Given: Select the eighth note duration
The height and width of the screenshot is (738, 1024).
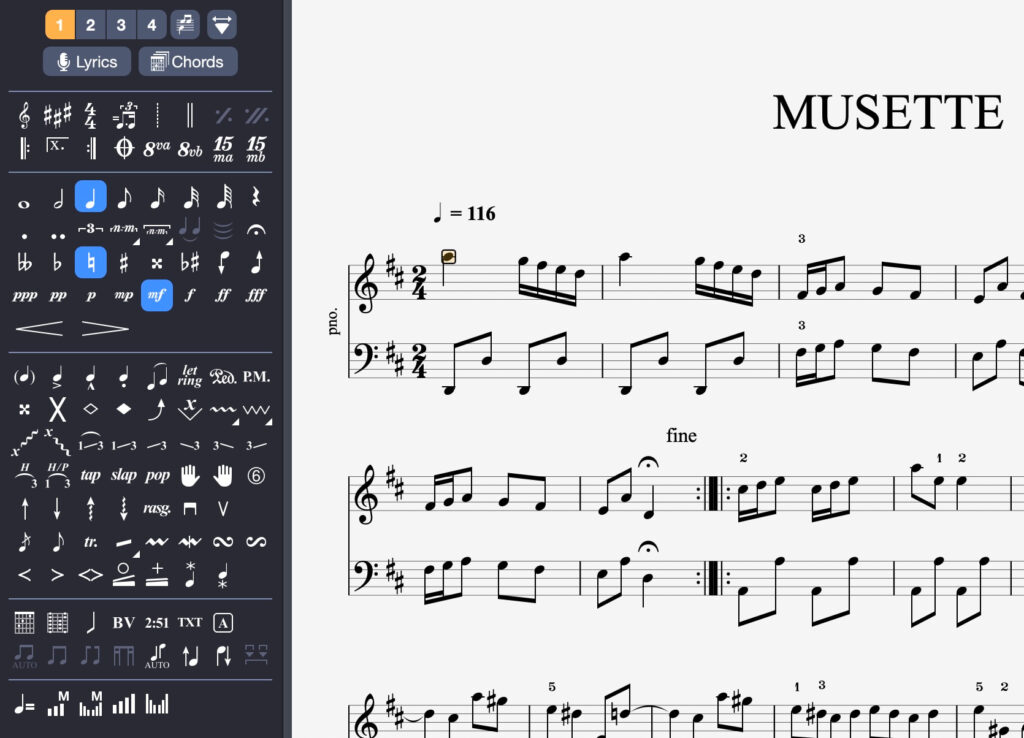Looking at the screenshot, I should (124, 196).
